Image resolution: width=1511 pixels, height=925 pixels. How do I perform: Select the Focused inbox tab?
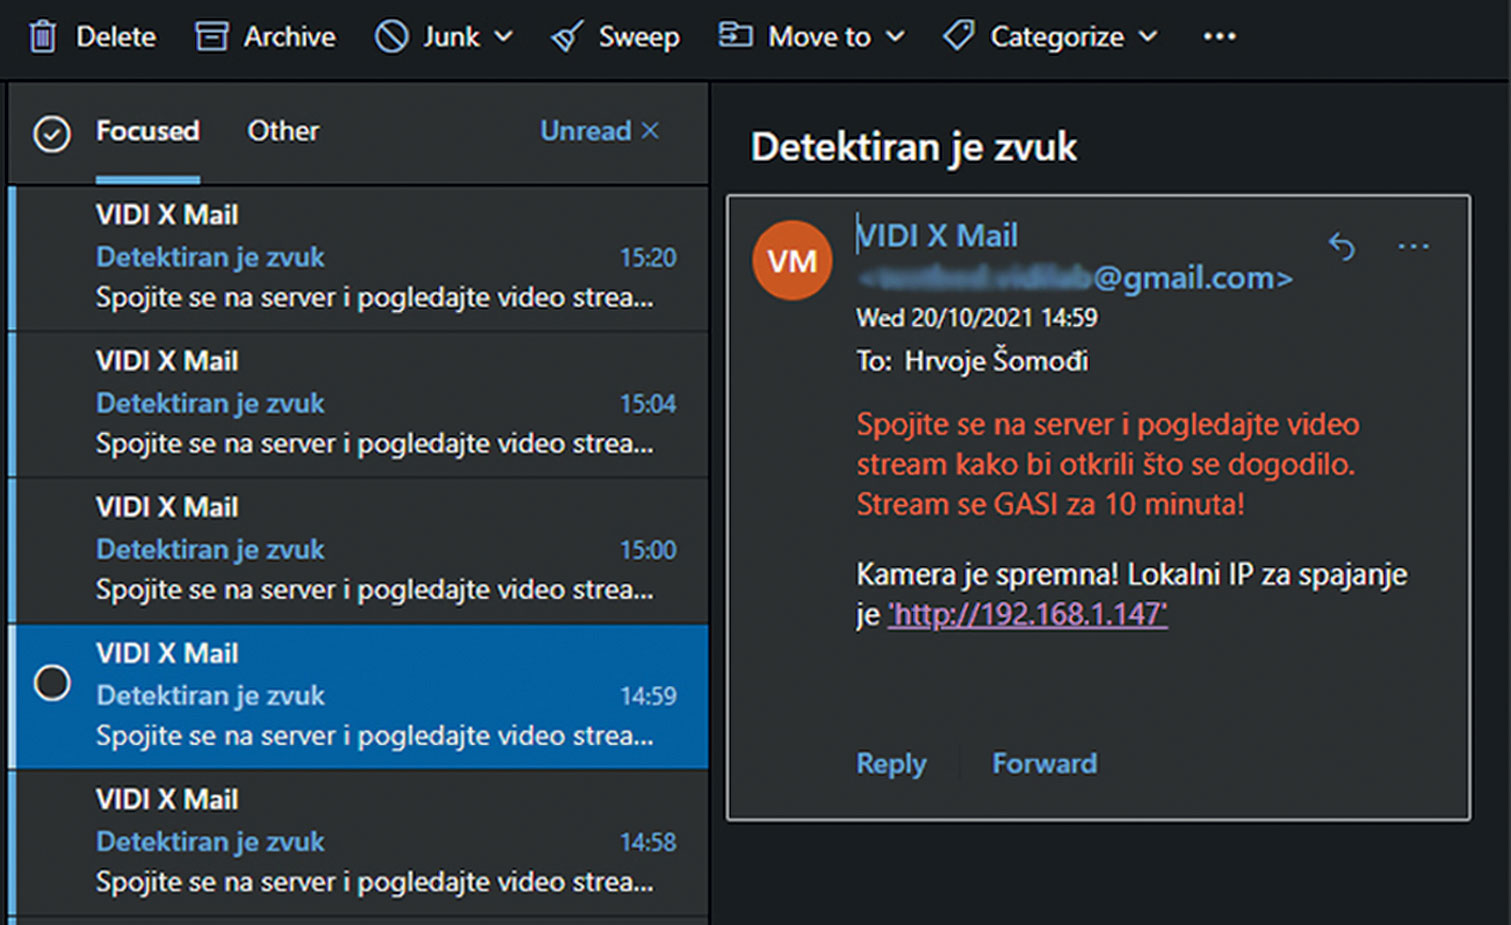[x=147, y=131]
